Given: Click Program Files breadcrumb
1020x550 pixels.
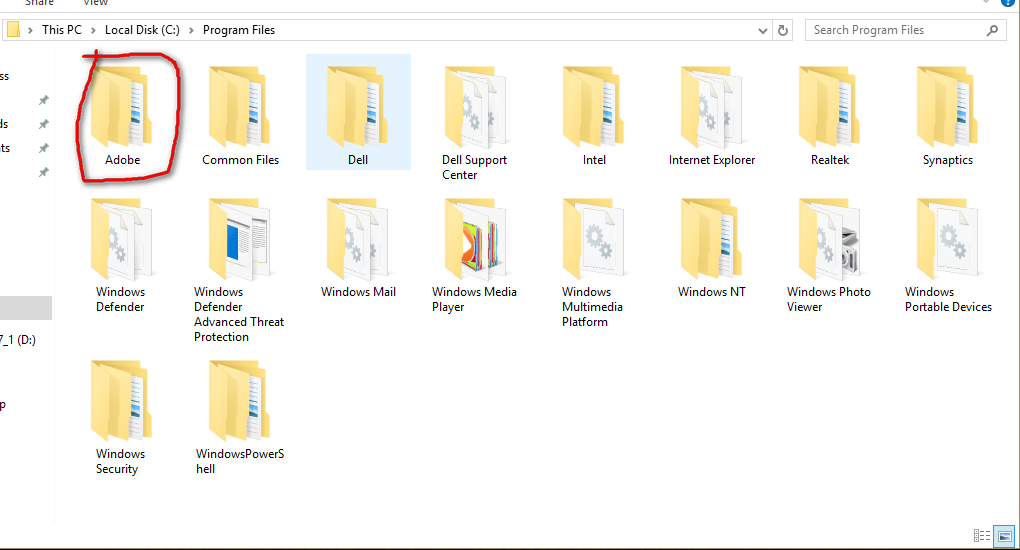Looking at the screenshot, I should tap(239, 30).
